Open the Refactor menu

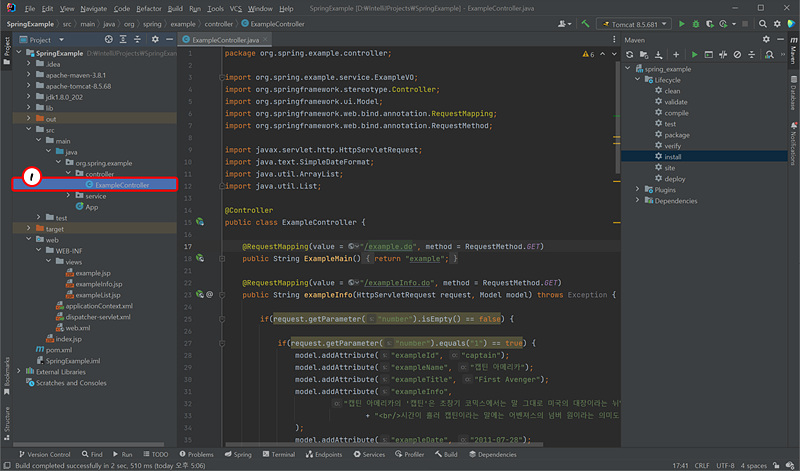coord(149,9)
